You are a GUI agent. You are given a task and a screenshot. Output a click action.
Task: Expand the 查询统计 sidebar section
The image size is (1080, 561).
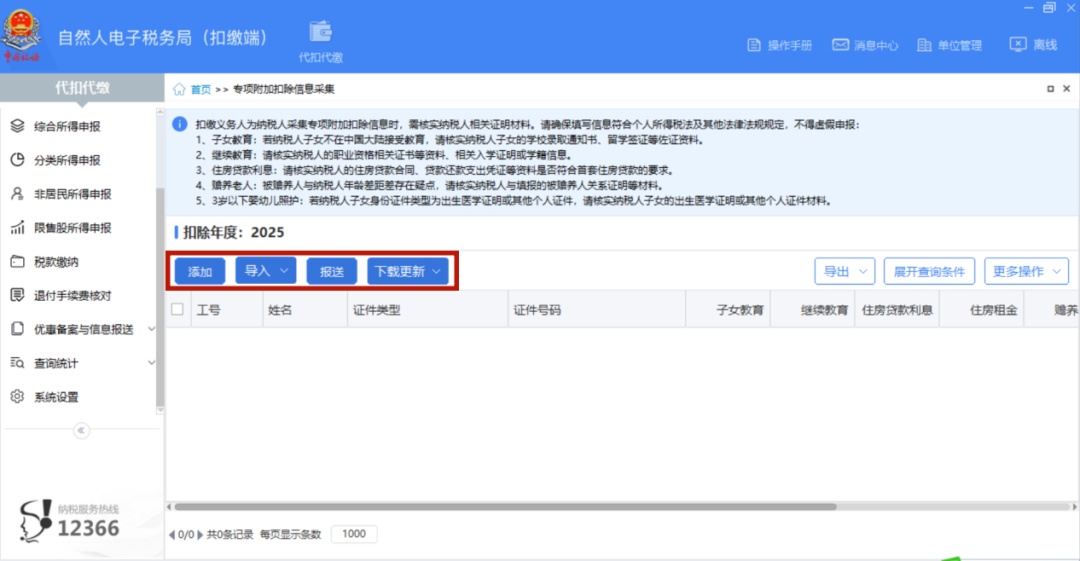coord(83,363)
